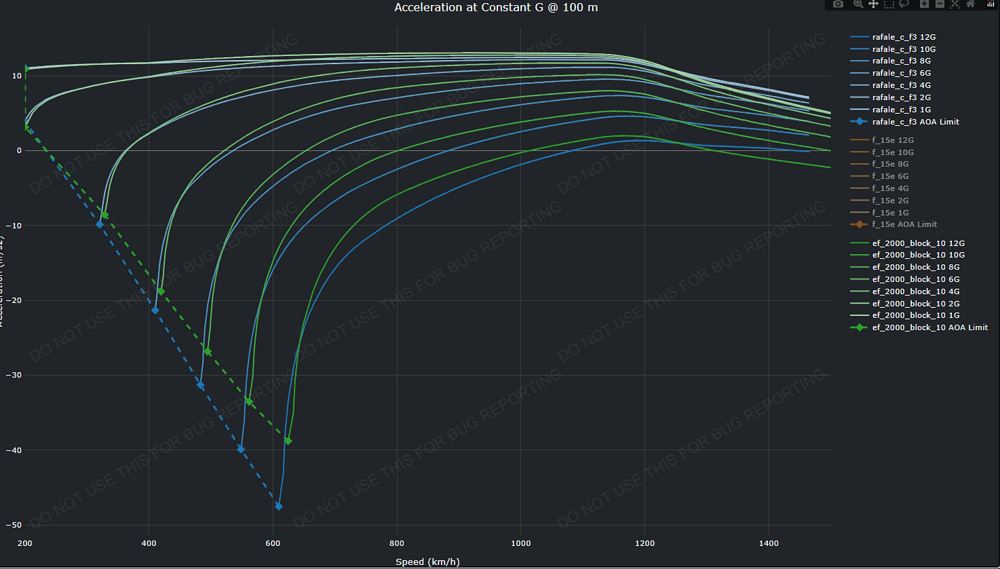Click the x-axis tick label 800
The image size is (1000, 569).
(x=397, y=543)
